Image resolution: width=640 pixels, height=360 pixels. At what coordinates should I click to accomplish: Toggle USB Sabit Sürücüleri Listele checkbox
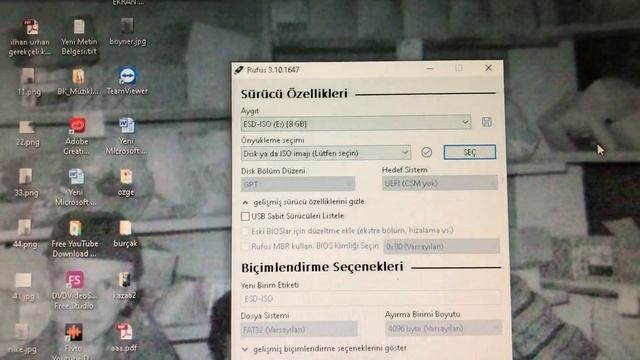click(x=245, y=216)
